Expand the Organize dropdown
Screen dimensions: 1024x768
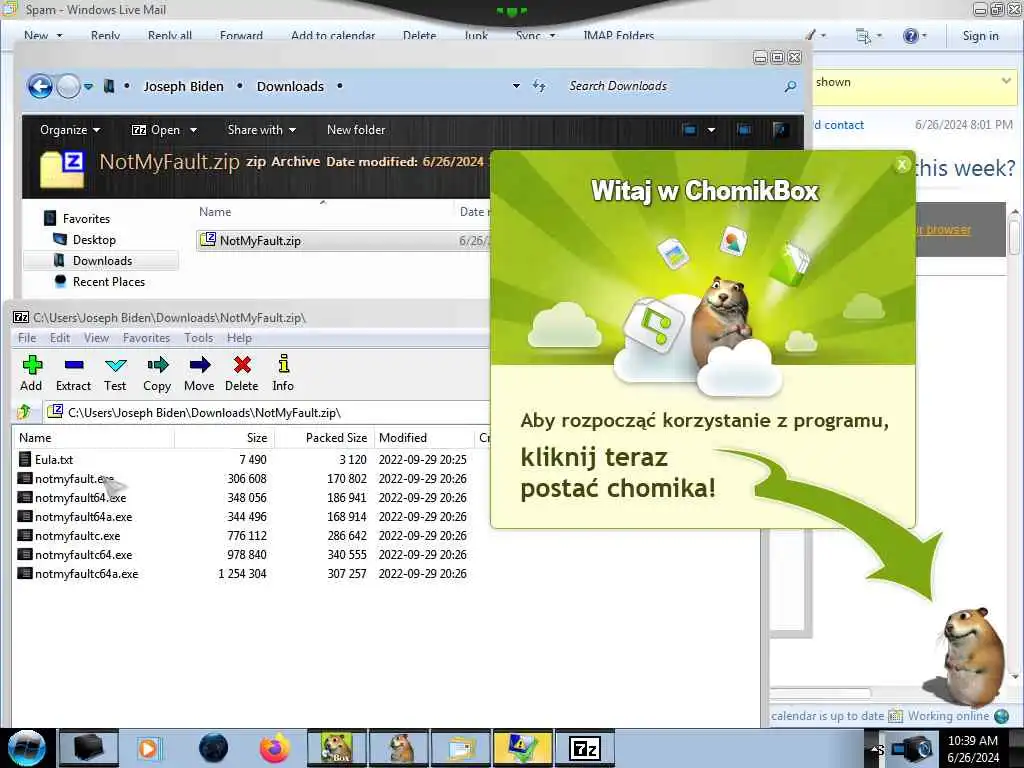70,130
